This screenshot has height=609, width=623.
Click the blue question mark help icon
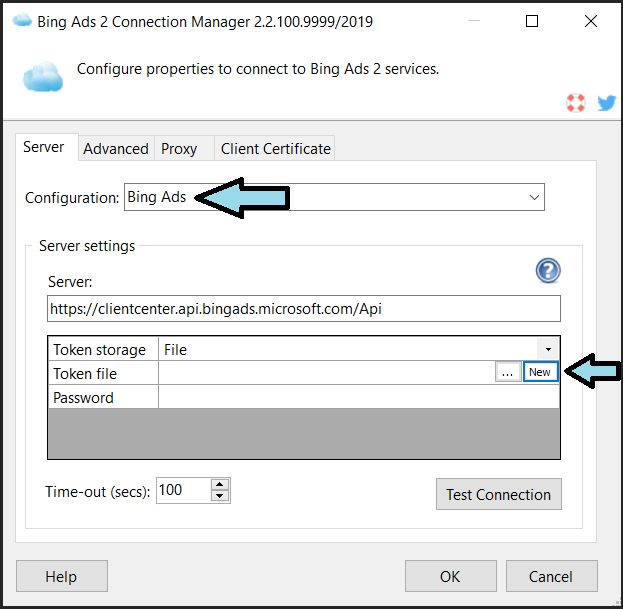click(548, 271)
